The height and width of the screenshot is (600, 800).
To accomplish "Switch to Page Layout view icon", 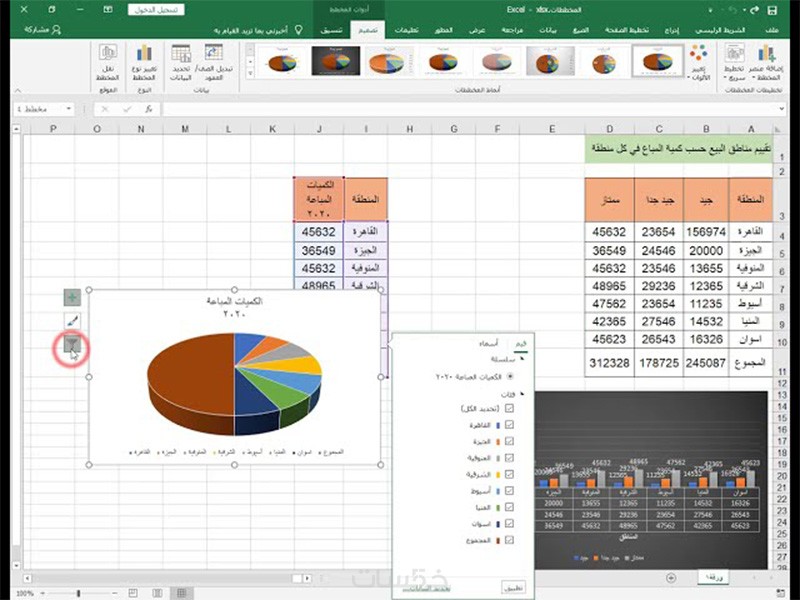I will tap(157, 593).
